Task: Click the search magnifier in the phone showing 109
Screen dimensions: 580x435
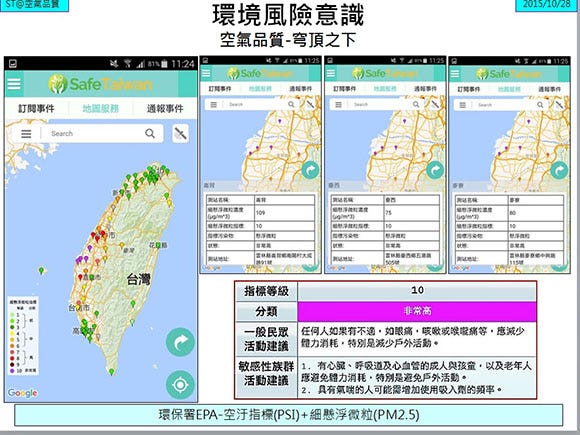Action: pos(291,105)
